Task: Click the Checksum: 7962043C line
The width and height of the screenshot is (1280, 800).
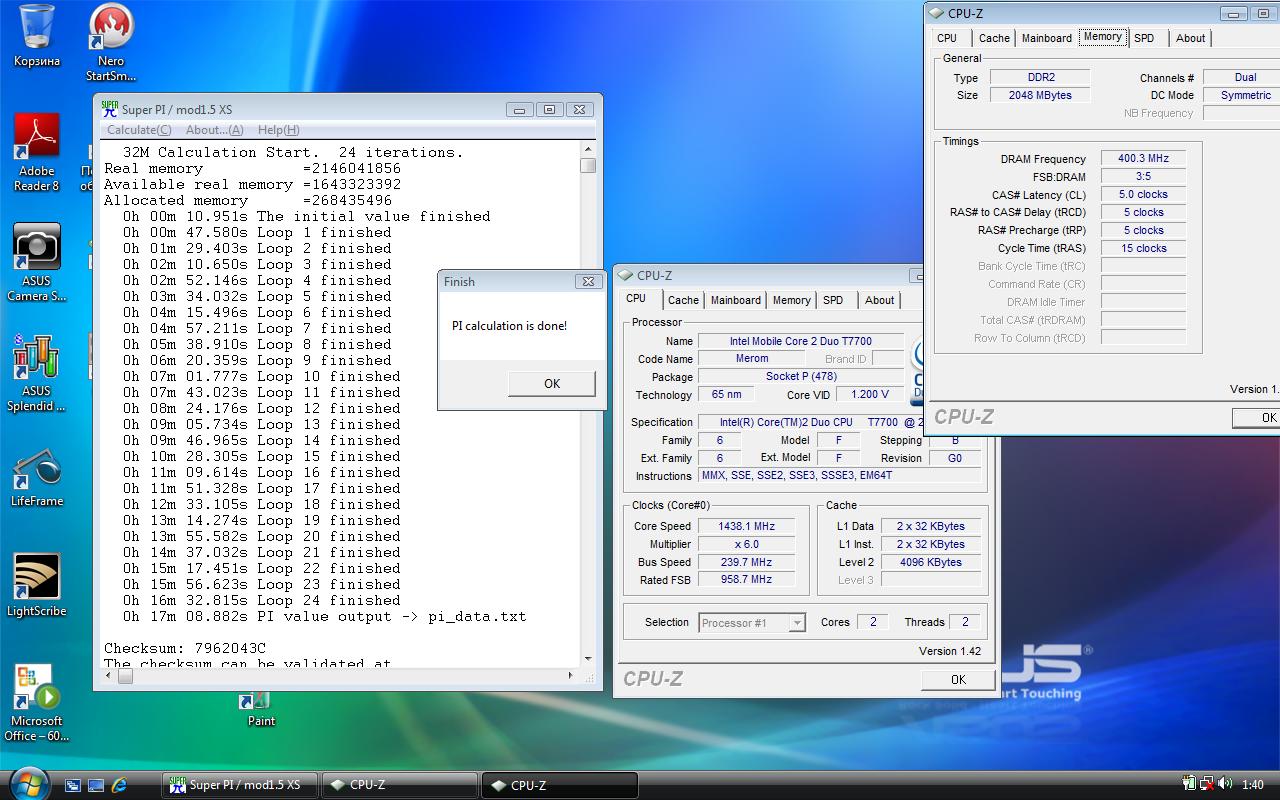Action: [x=185, y=648]
